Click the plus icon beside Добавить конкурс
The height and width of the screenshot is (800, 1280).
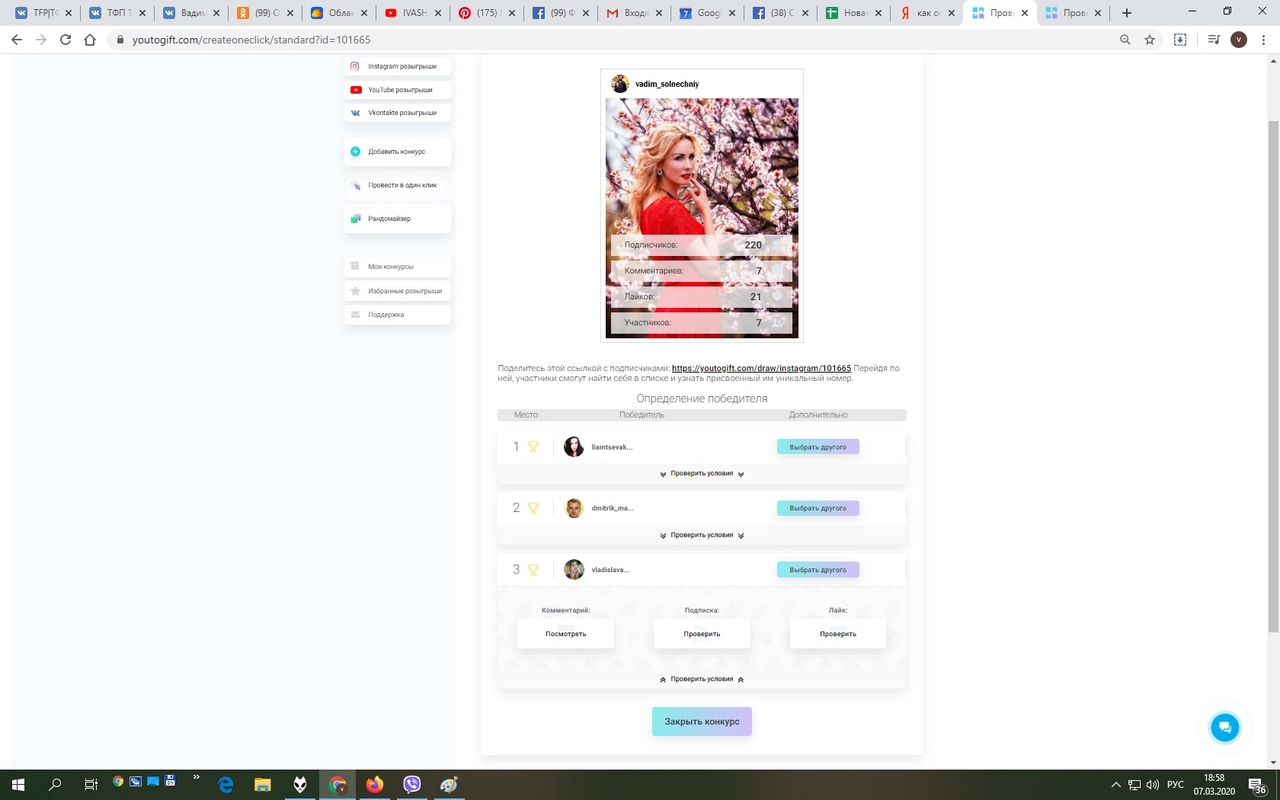tap(355, 152)
